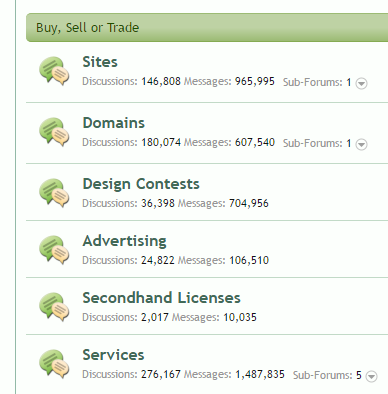Click the Sub-Forums: 1 label for Domains
The image size is (388, 394).
point(317,143)
